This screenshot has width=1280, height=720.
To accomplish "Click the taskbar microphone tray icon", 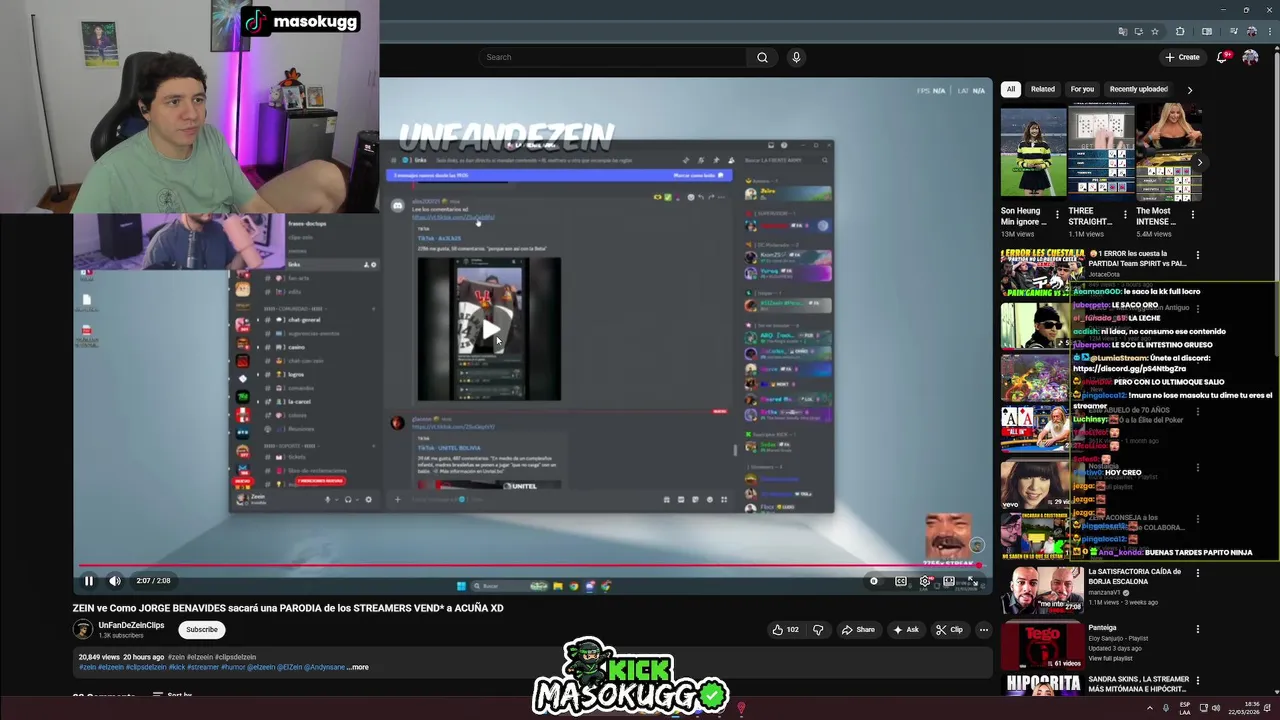I will tap(1165, 708).
